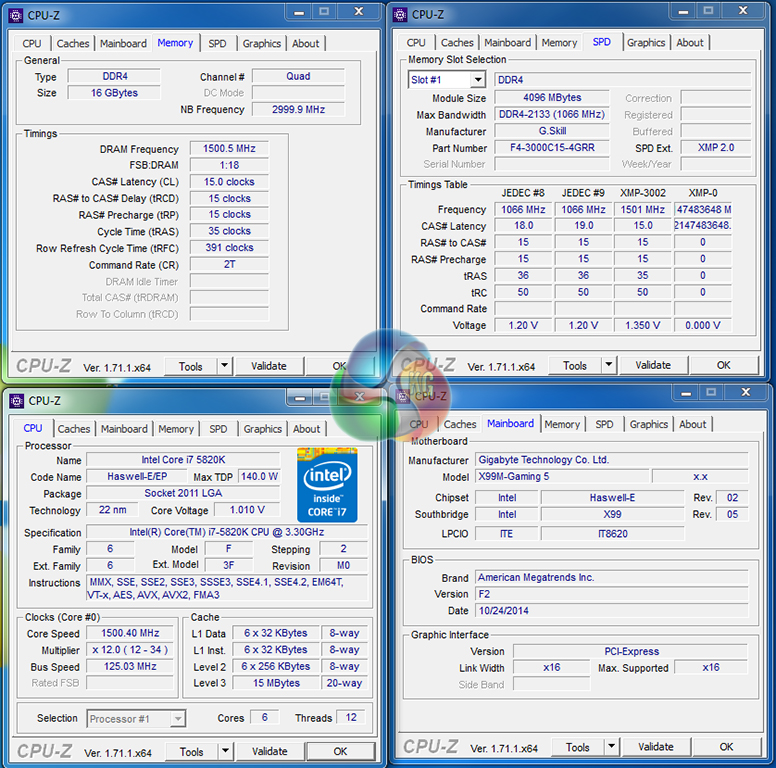Screen dimensions: 776x768
Task: Click the CPU-Z title bar icon in the CPU window
Action: [16, 401]
